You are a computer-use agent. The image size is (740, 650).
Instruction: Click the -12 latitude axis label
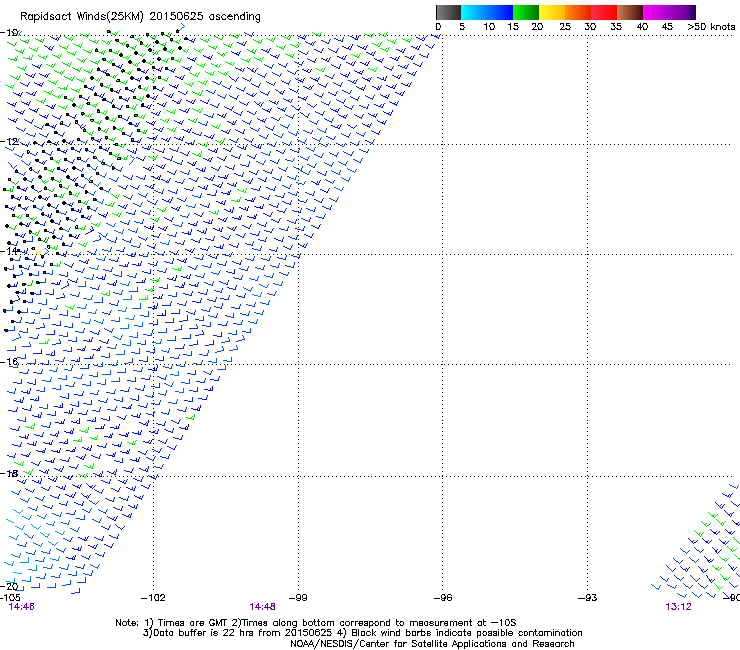coord(10,142)
